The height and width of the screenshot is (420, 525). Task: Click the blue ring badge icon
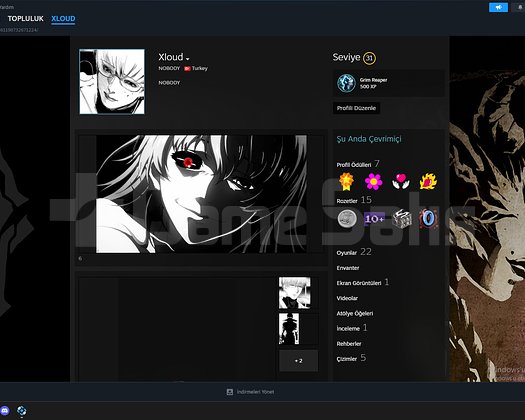(428, 219)
